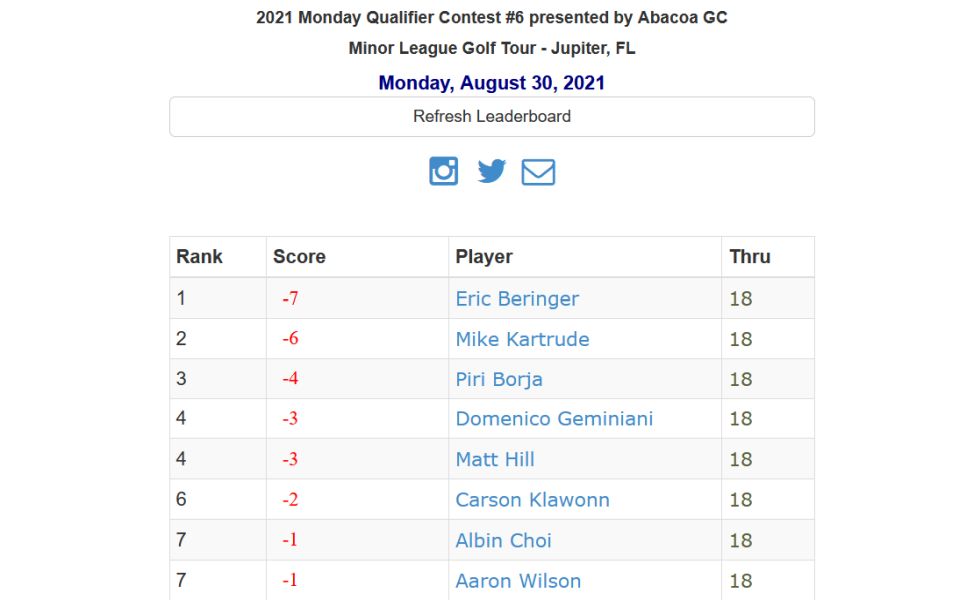Open Piri Borja's player link

pos(499,379)
